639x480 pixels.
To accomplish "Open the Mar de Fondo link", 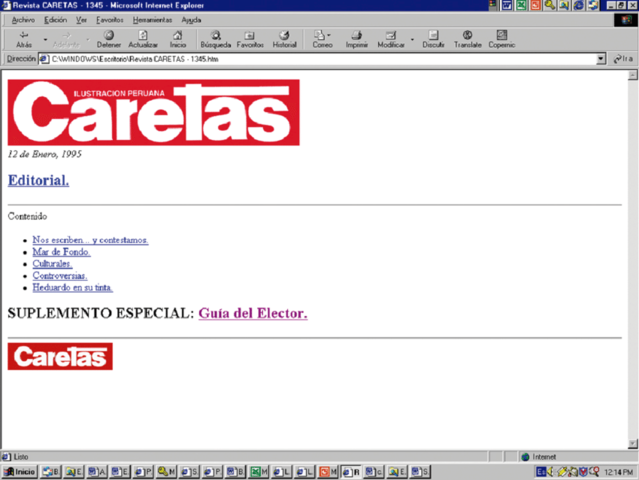I will pyautogui.click(x=62, y=252).
